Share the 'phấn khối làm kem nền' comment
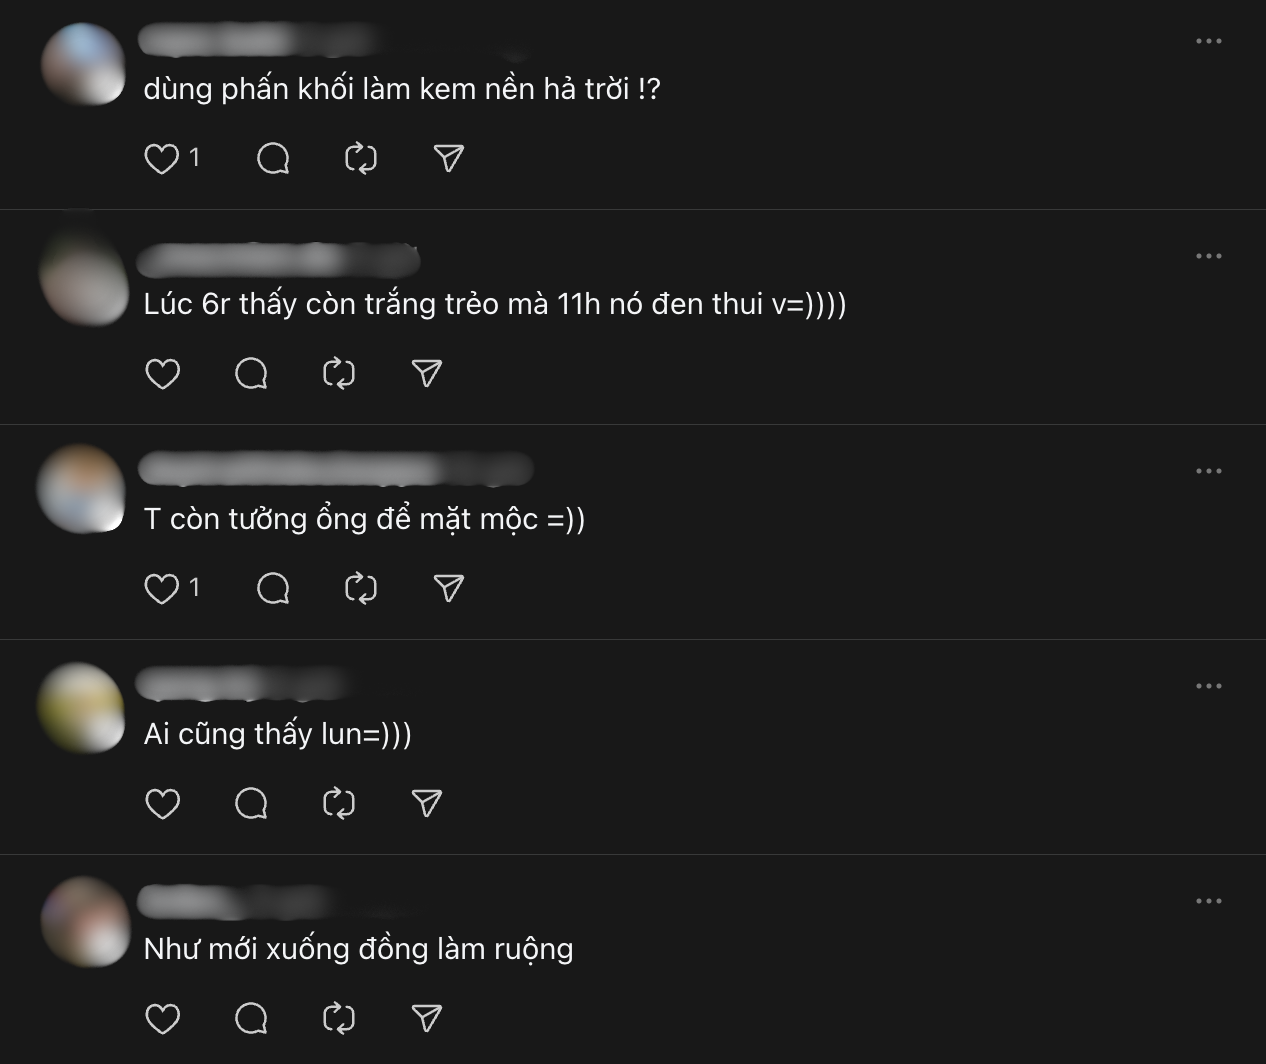 pos(449,158)
